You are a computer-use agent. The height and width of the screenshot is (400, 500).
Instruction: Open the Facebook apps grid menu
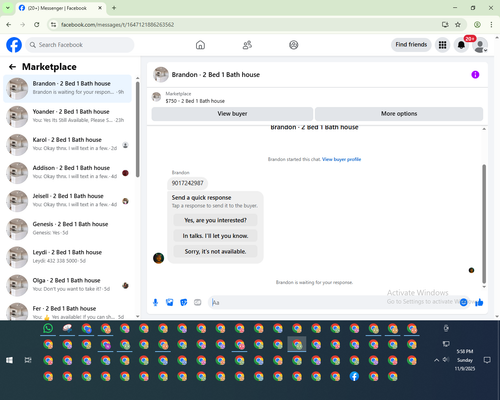click(x=442, y=45)
